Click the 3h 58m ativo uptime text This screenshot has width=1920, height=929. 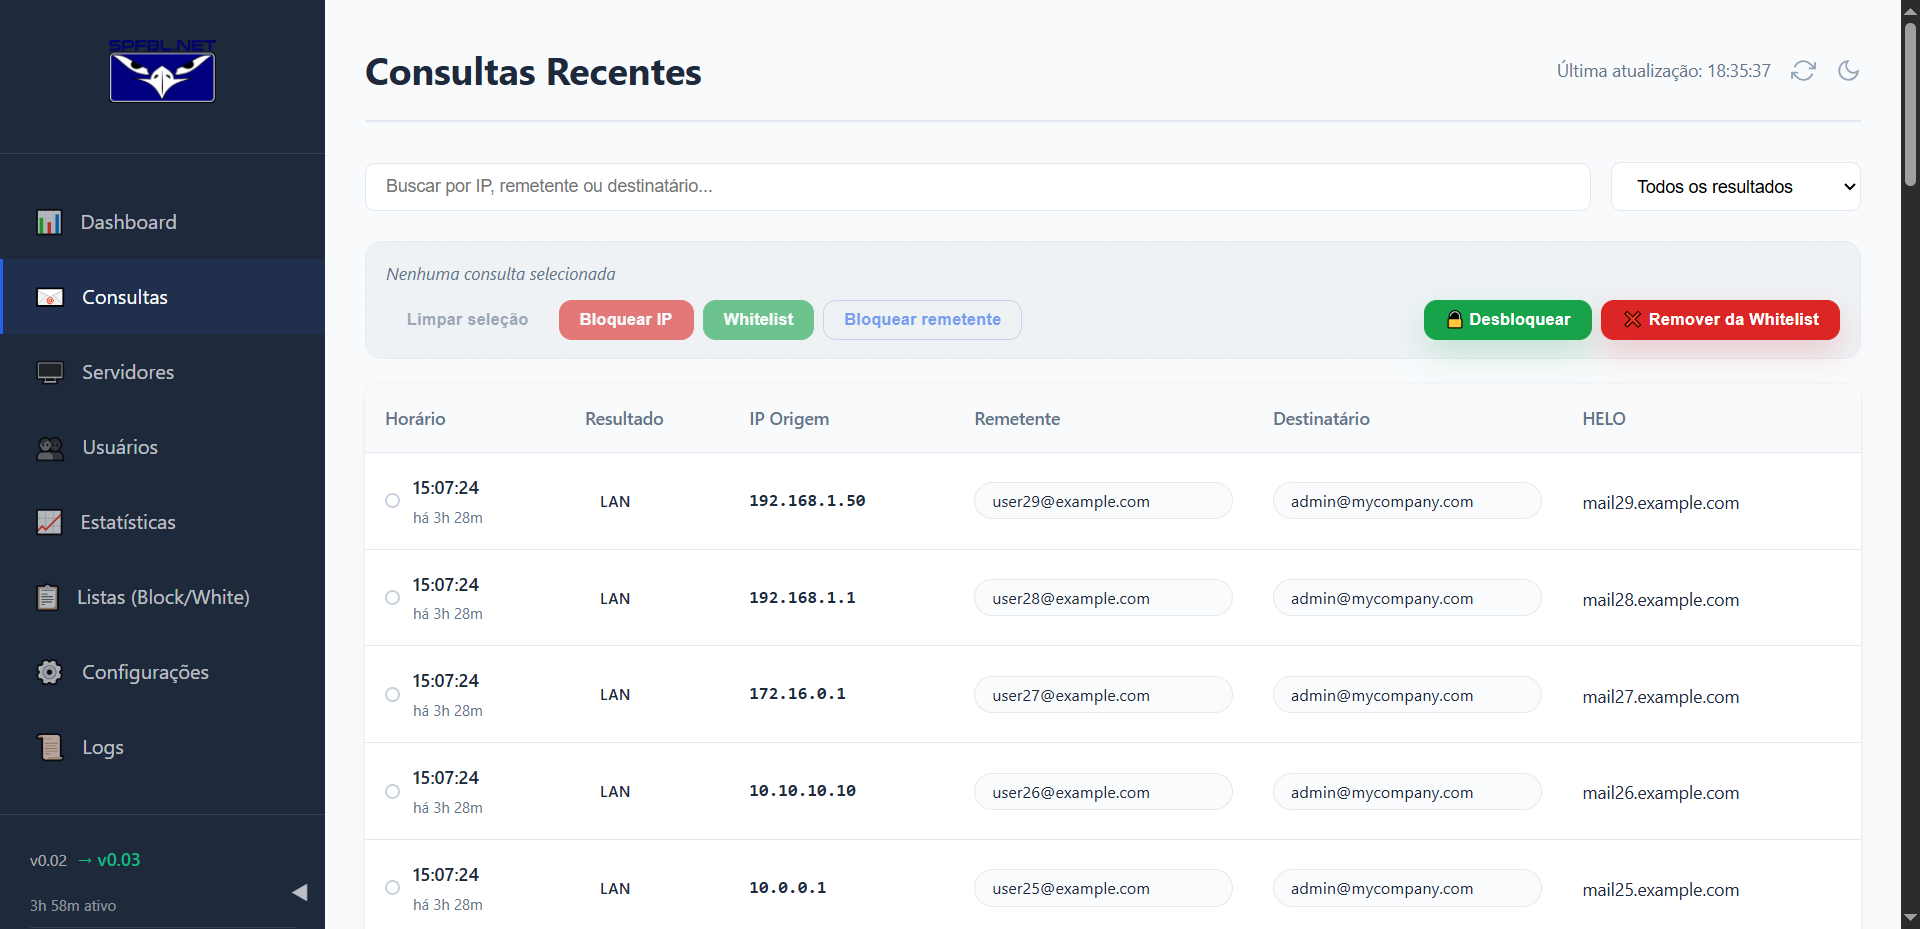click(x=73, y=906)
